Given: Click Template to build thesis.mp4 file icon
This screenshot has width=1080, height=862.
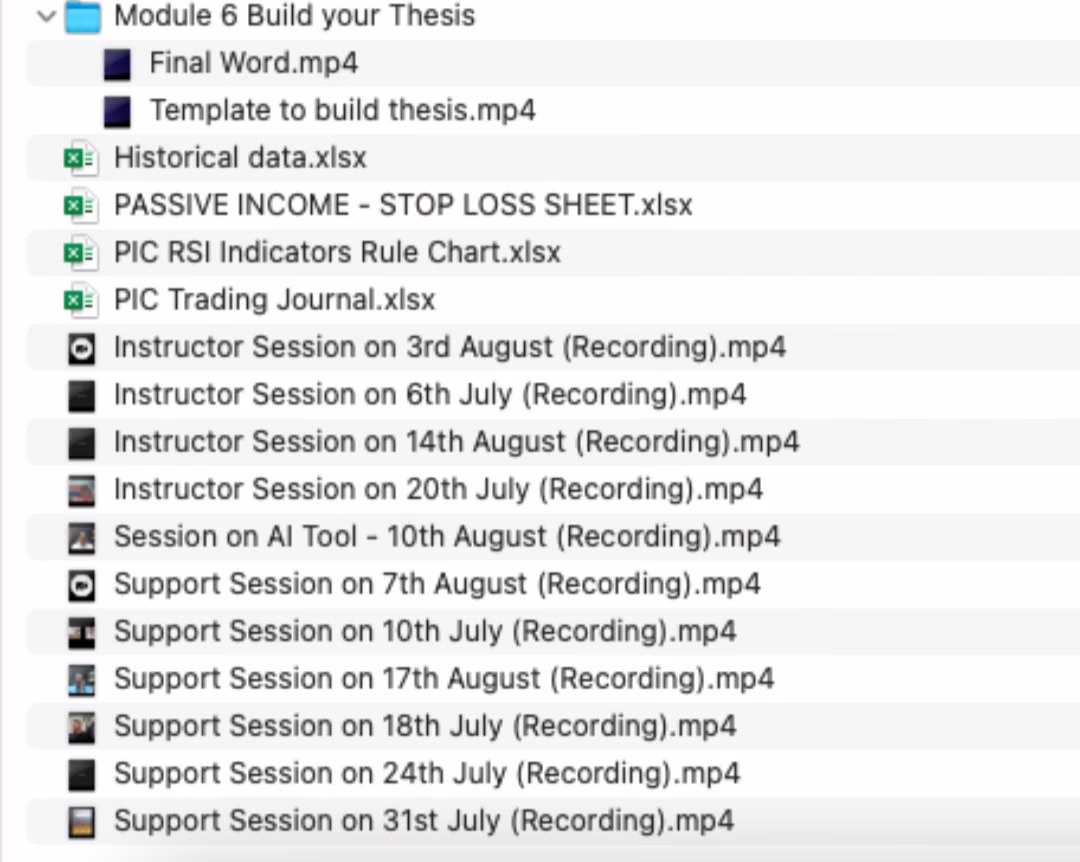Looking at the screenshot, I should (x=117, y=112).
